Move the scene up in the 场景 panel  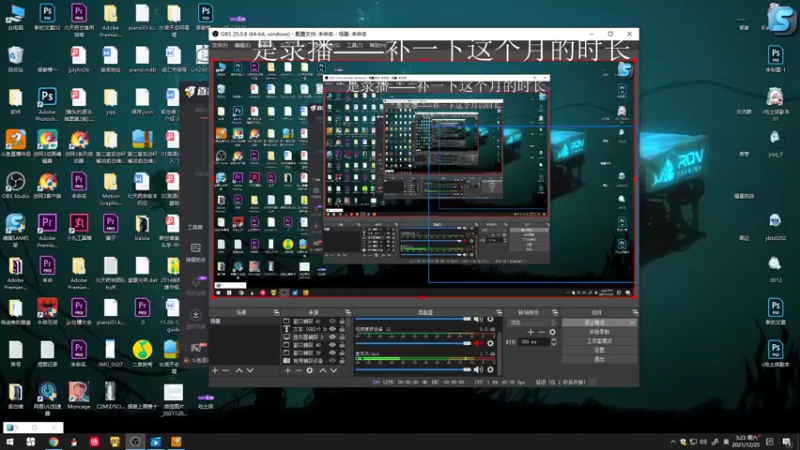tap(239, 370)
